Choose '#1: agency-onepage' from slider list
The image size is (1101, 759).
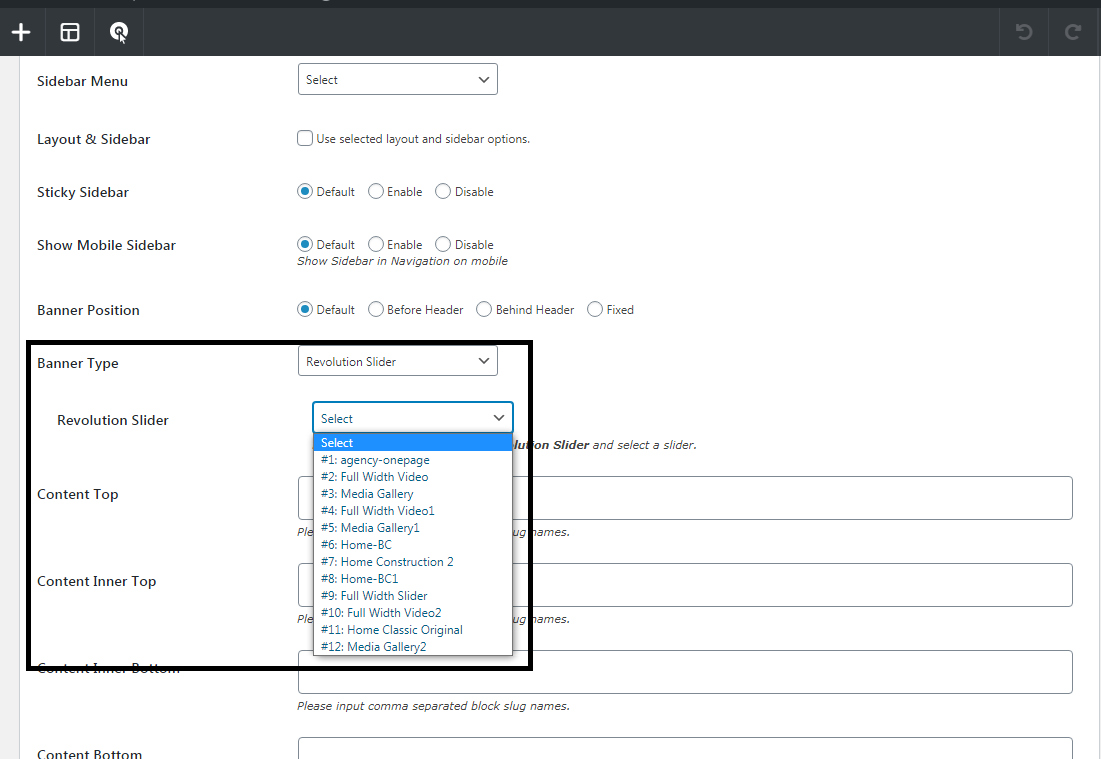tap(375, 460)
